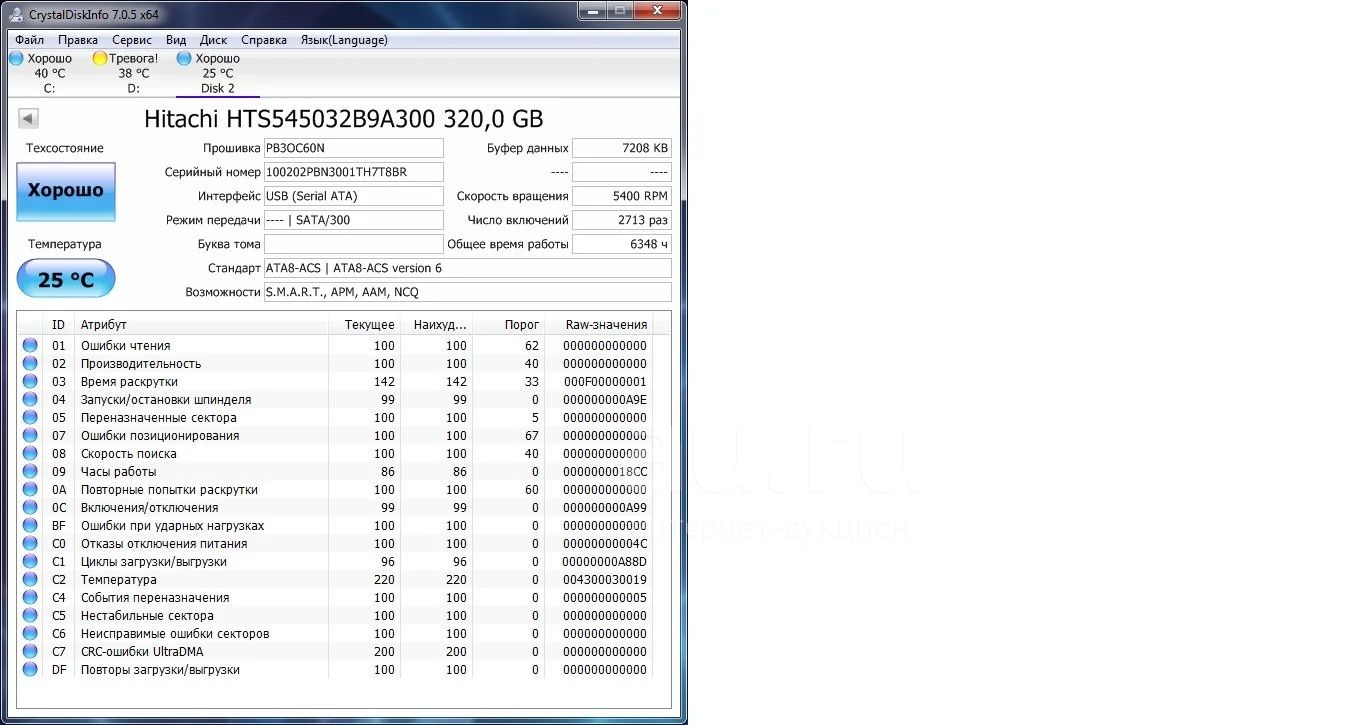Viewport: 1360px width, 725px height.
Task: Click the Общее время работы value
Action: point(622,244)
